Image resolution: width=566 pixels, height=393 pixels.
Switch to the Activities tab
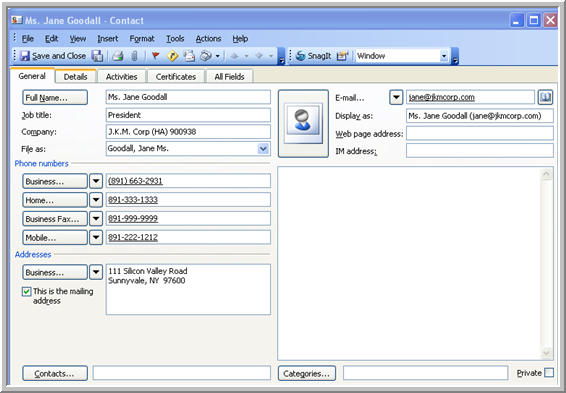pos(121,77)
